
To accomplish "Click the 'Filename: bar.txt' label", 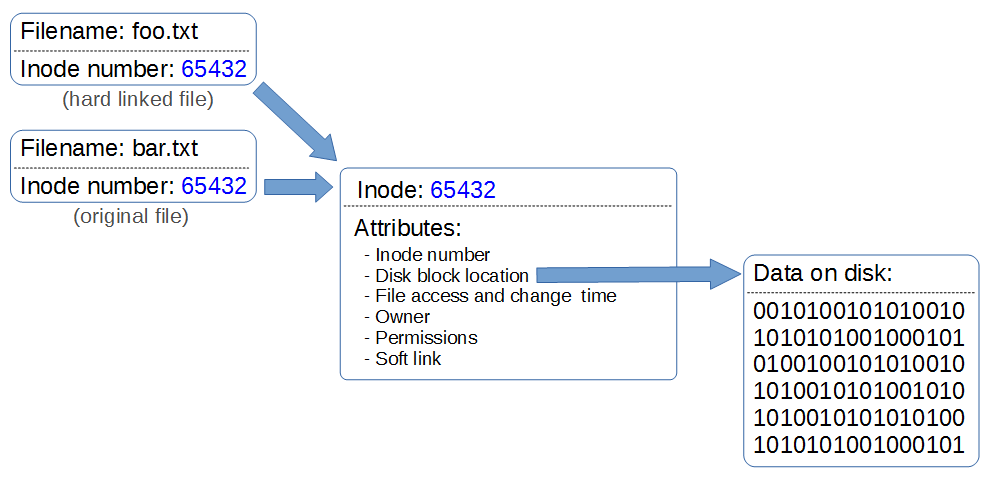I will click(x=110, y=149).
